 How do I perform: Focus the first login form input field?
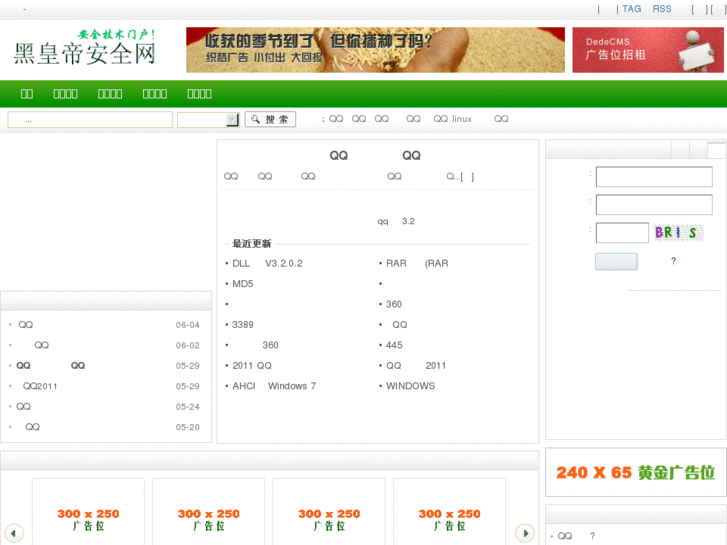pos(654,177)
